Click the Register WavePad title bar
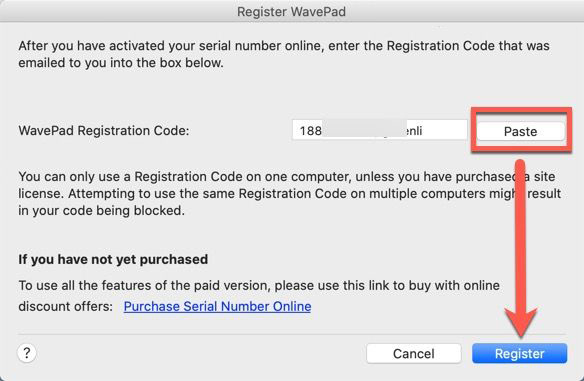584x381 pixels. pos(292,11)
